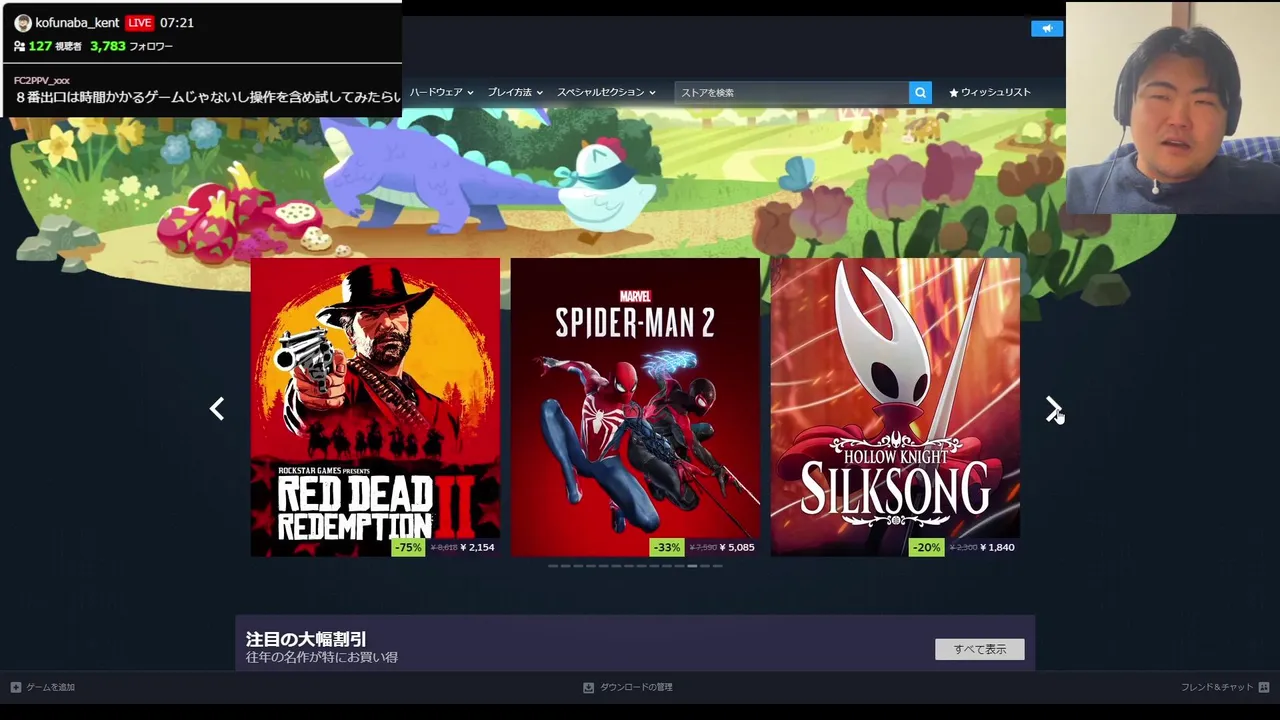This screenshot has width=1280, height=720.
Task: Click the ストアを検索 search field
Action: (791, 92)
